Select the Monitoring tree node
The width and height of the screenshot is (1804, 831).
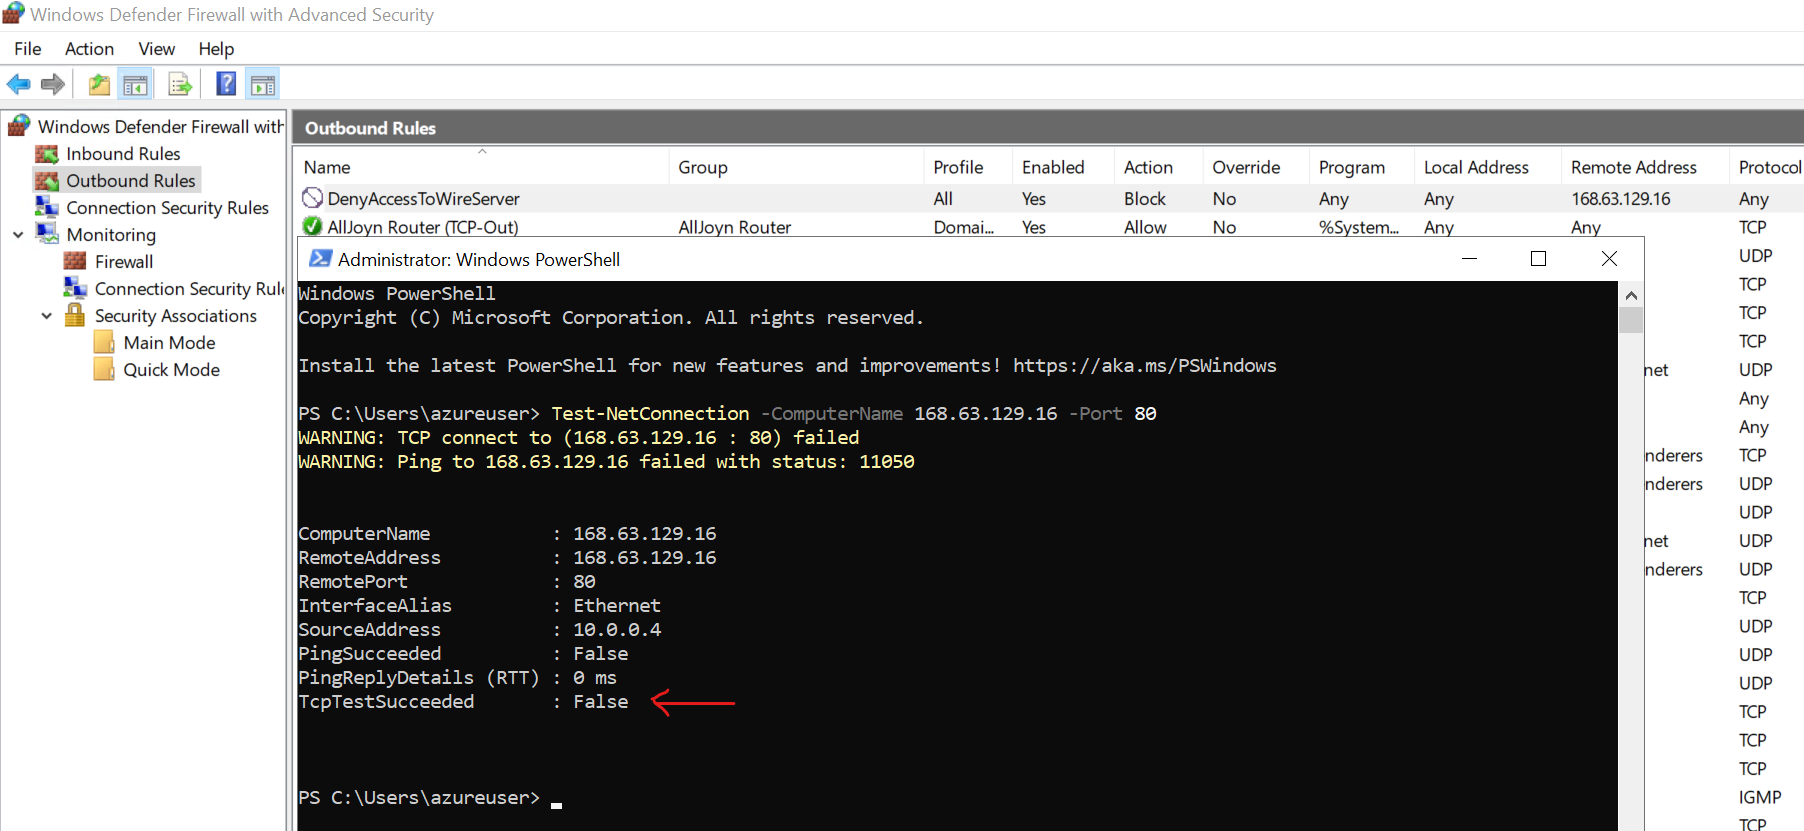tap(111, 234)
